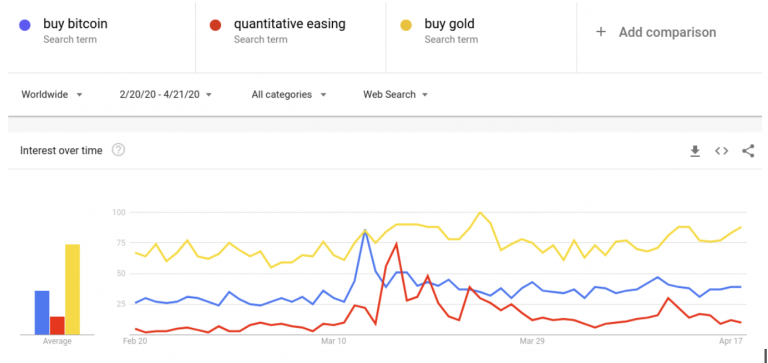Image resolution: width=768 pixels, height=363 pixels.
Task: Open the help icon beside Interest over time
Action: click(x=119, y=150)
